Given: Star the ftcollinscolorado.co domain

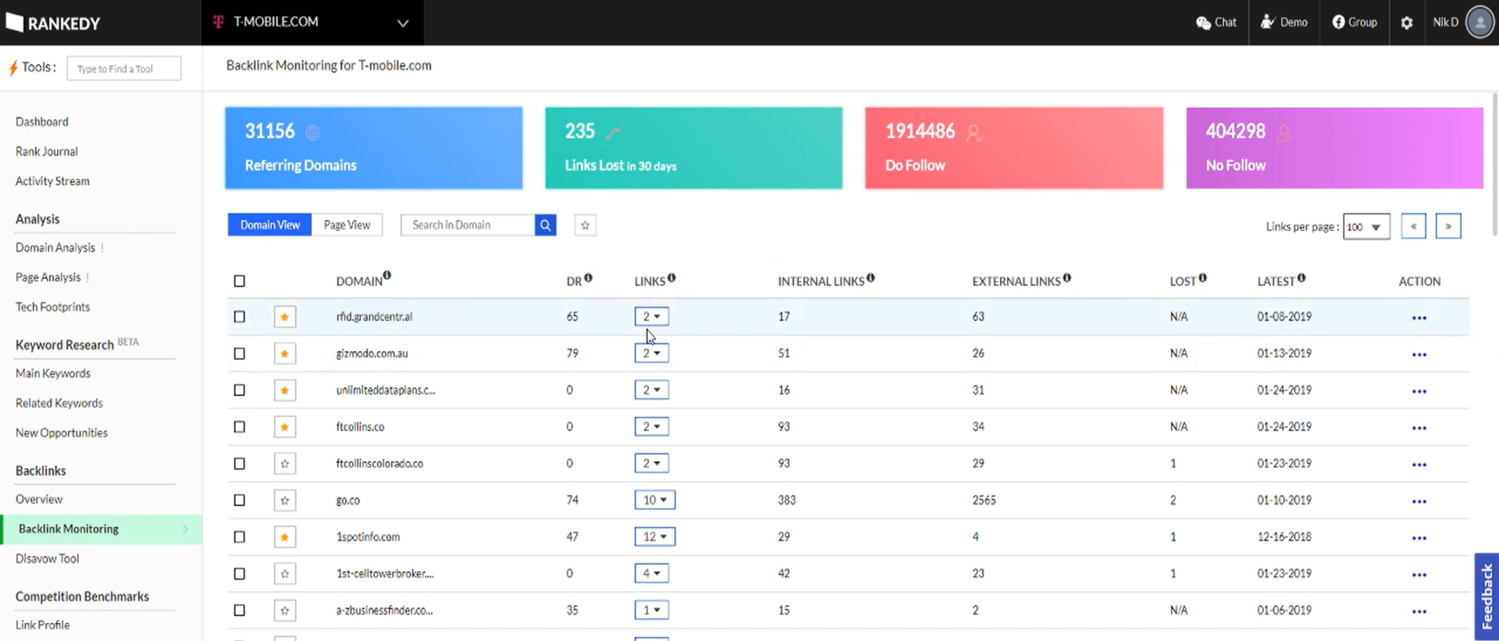Looking at the screenshot, I should coord(285,463).
